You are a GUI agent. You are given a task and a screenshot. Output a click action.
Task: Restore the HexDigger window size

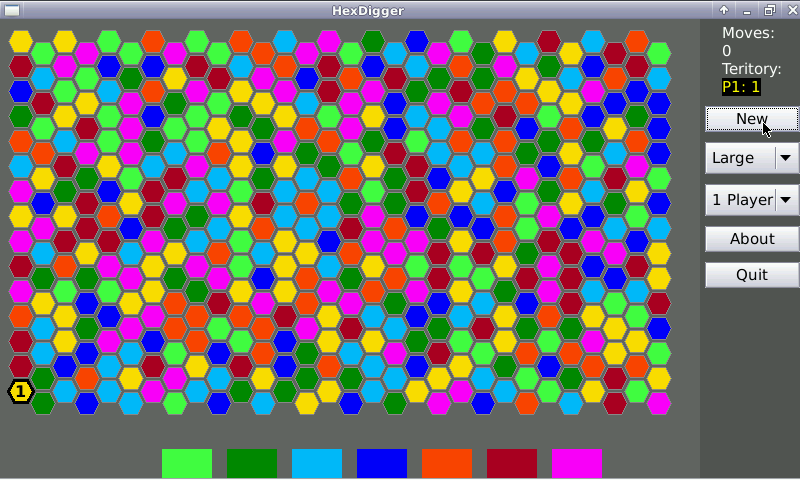coord(770,10)
